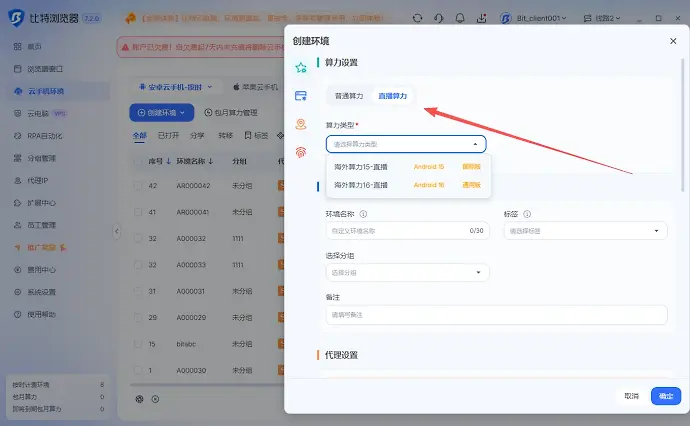The image size is (690, 426).
Task: Open the notification bell
Action: coord(460,18)
